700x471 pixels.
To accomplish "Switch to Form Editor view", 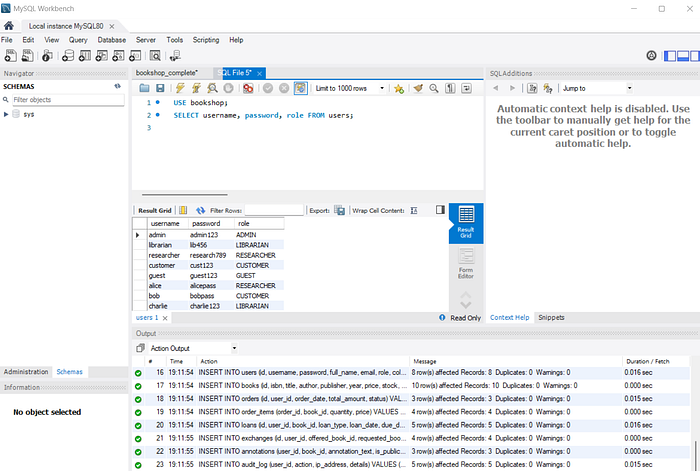I will [466, 264].
